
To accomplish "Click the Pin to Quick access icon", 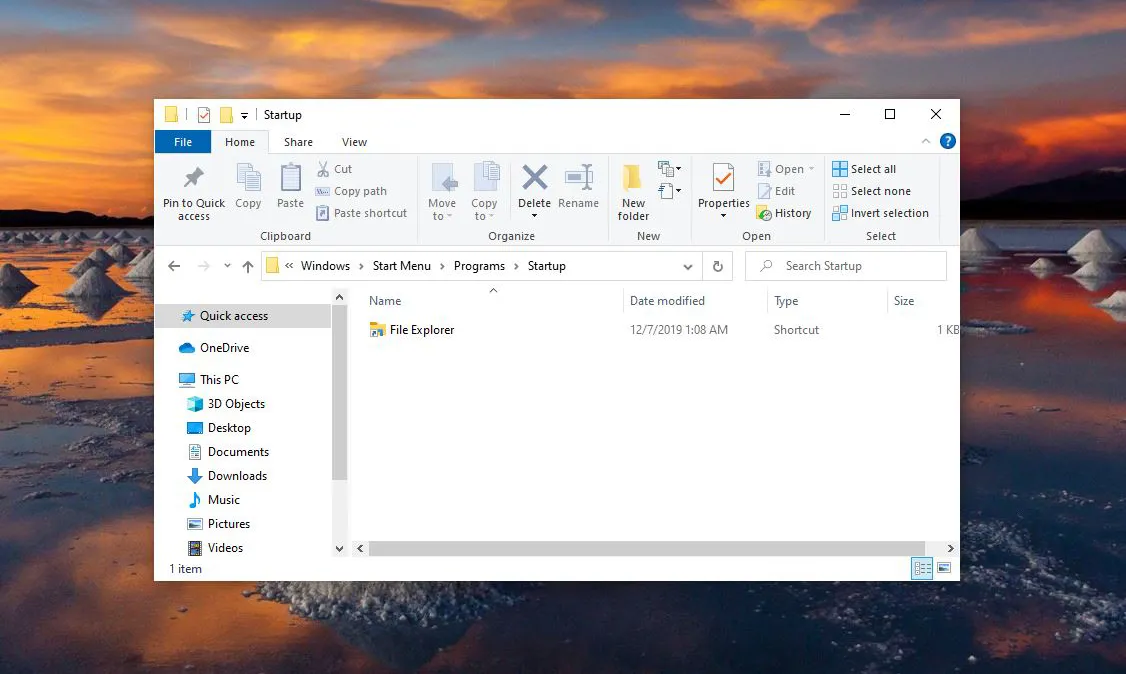I will (x=194, y=180).
